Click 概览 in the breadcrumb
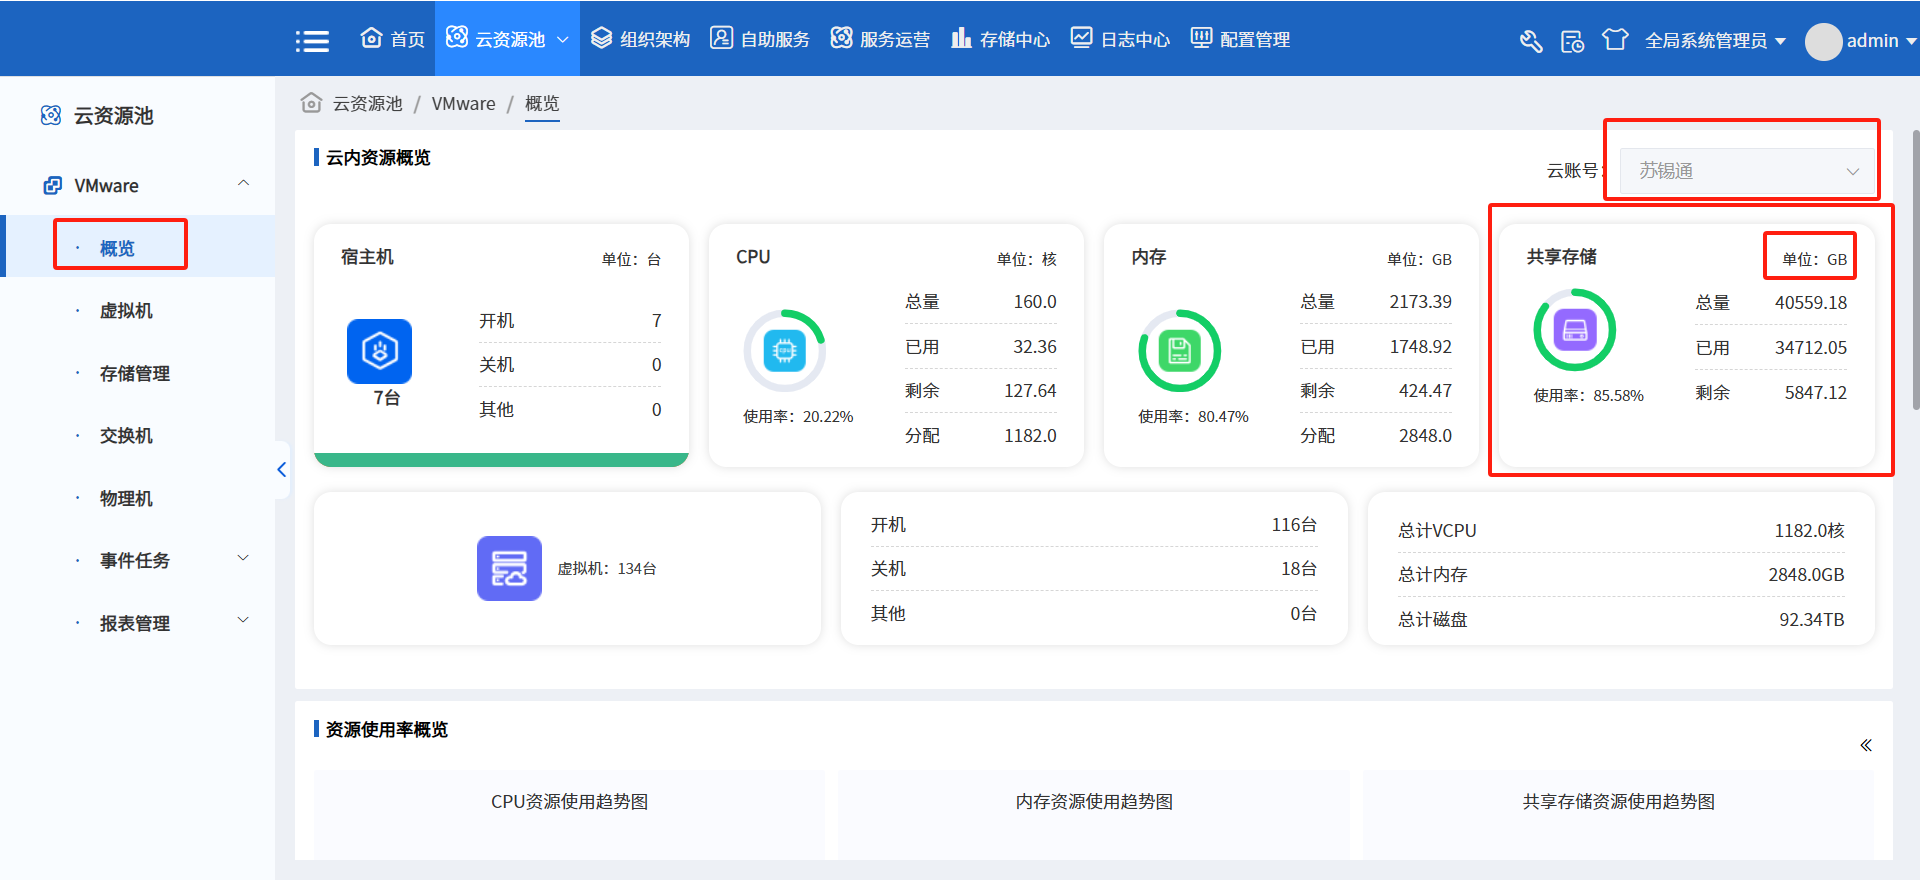 pyautogui.click(x=542, y=103)
